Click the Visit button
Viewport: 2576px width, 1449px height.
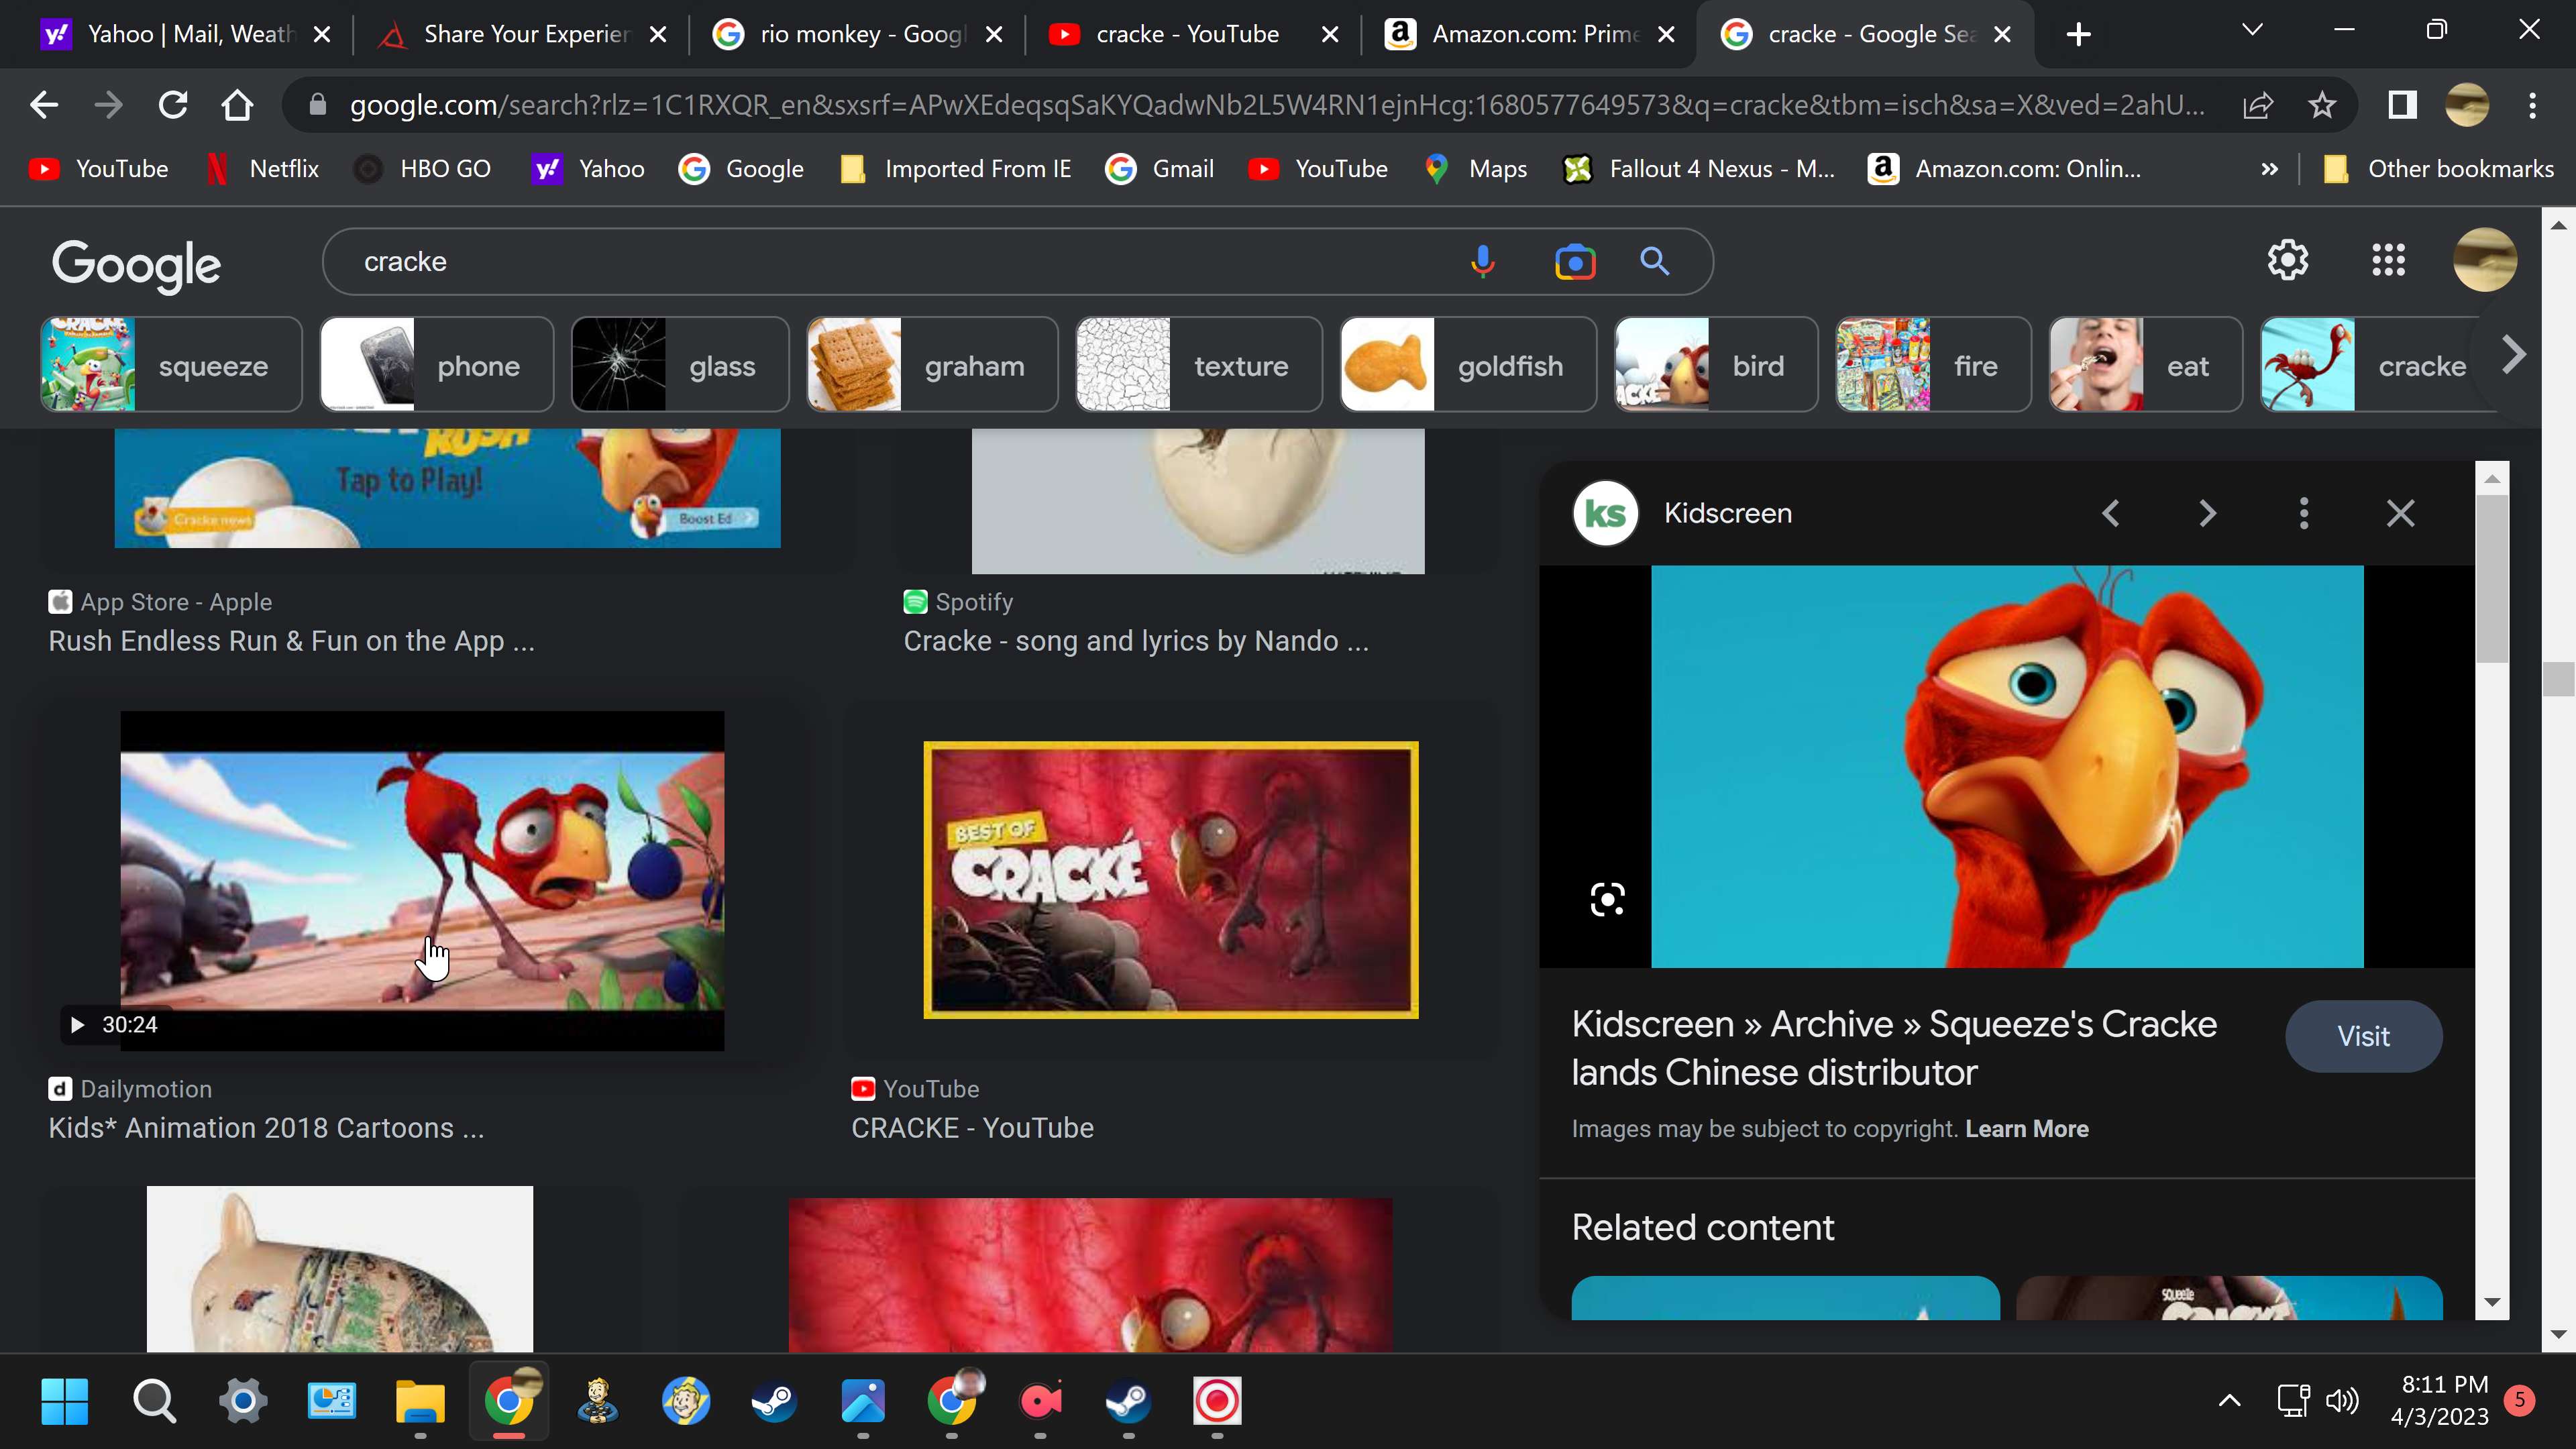[2363, 1036]
